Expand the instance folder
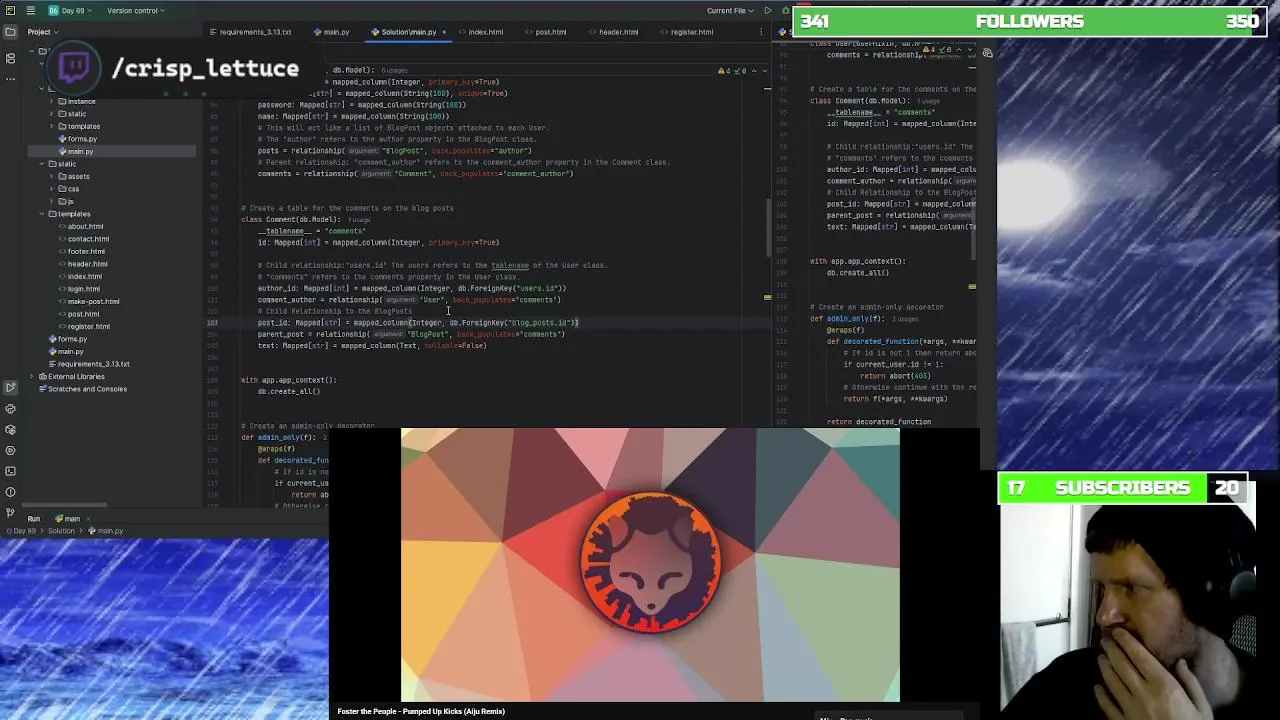This screenshot has width=1280, height=720. pos(53,101)
